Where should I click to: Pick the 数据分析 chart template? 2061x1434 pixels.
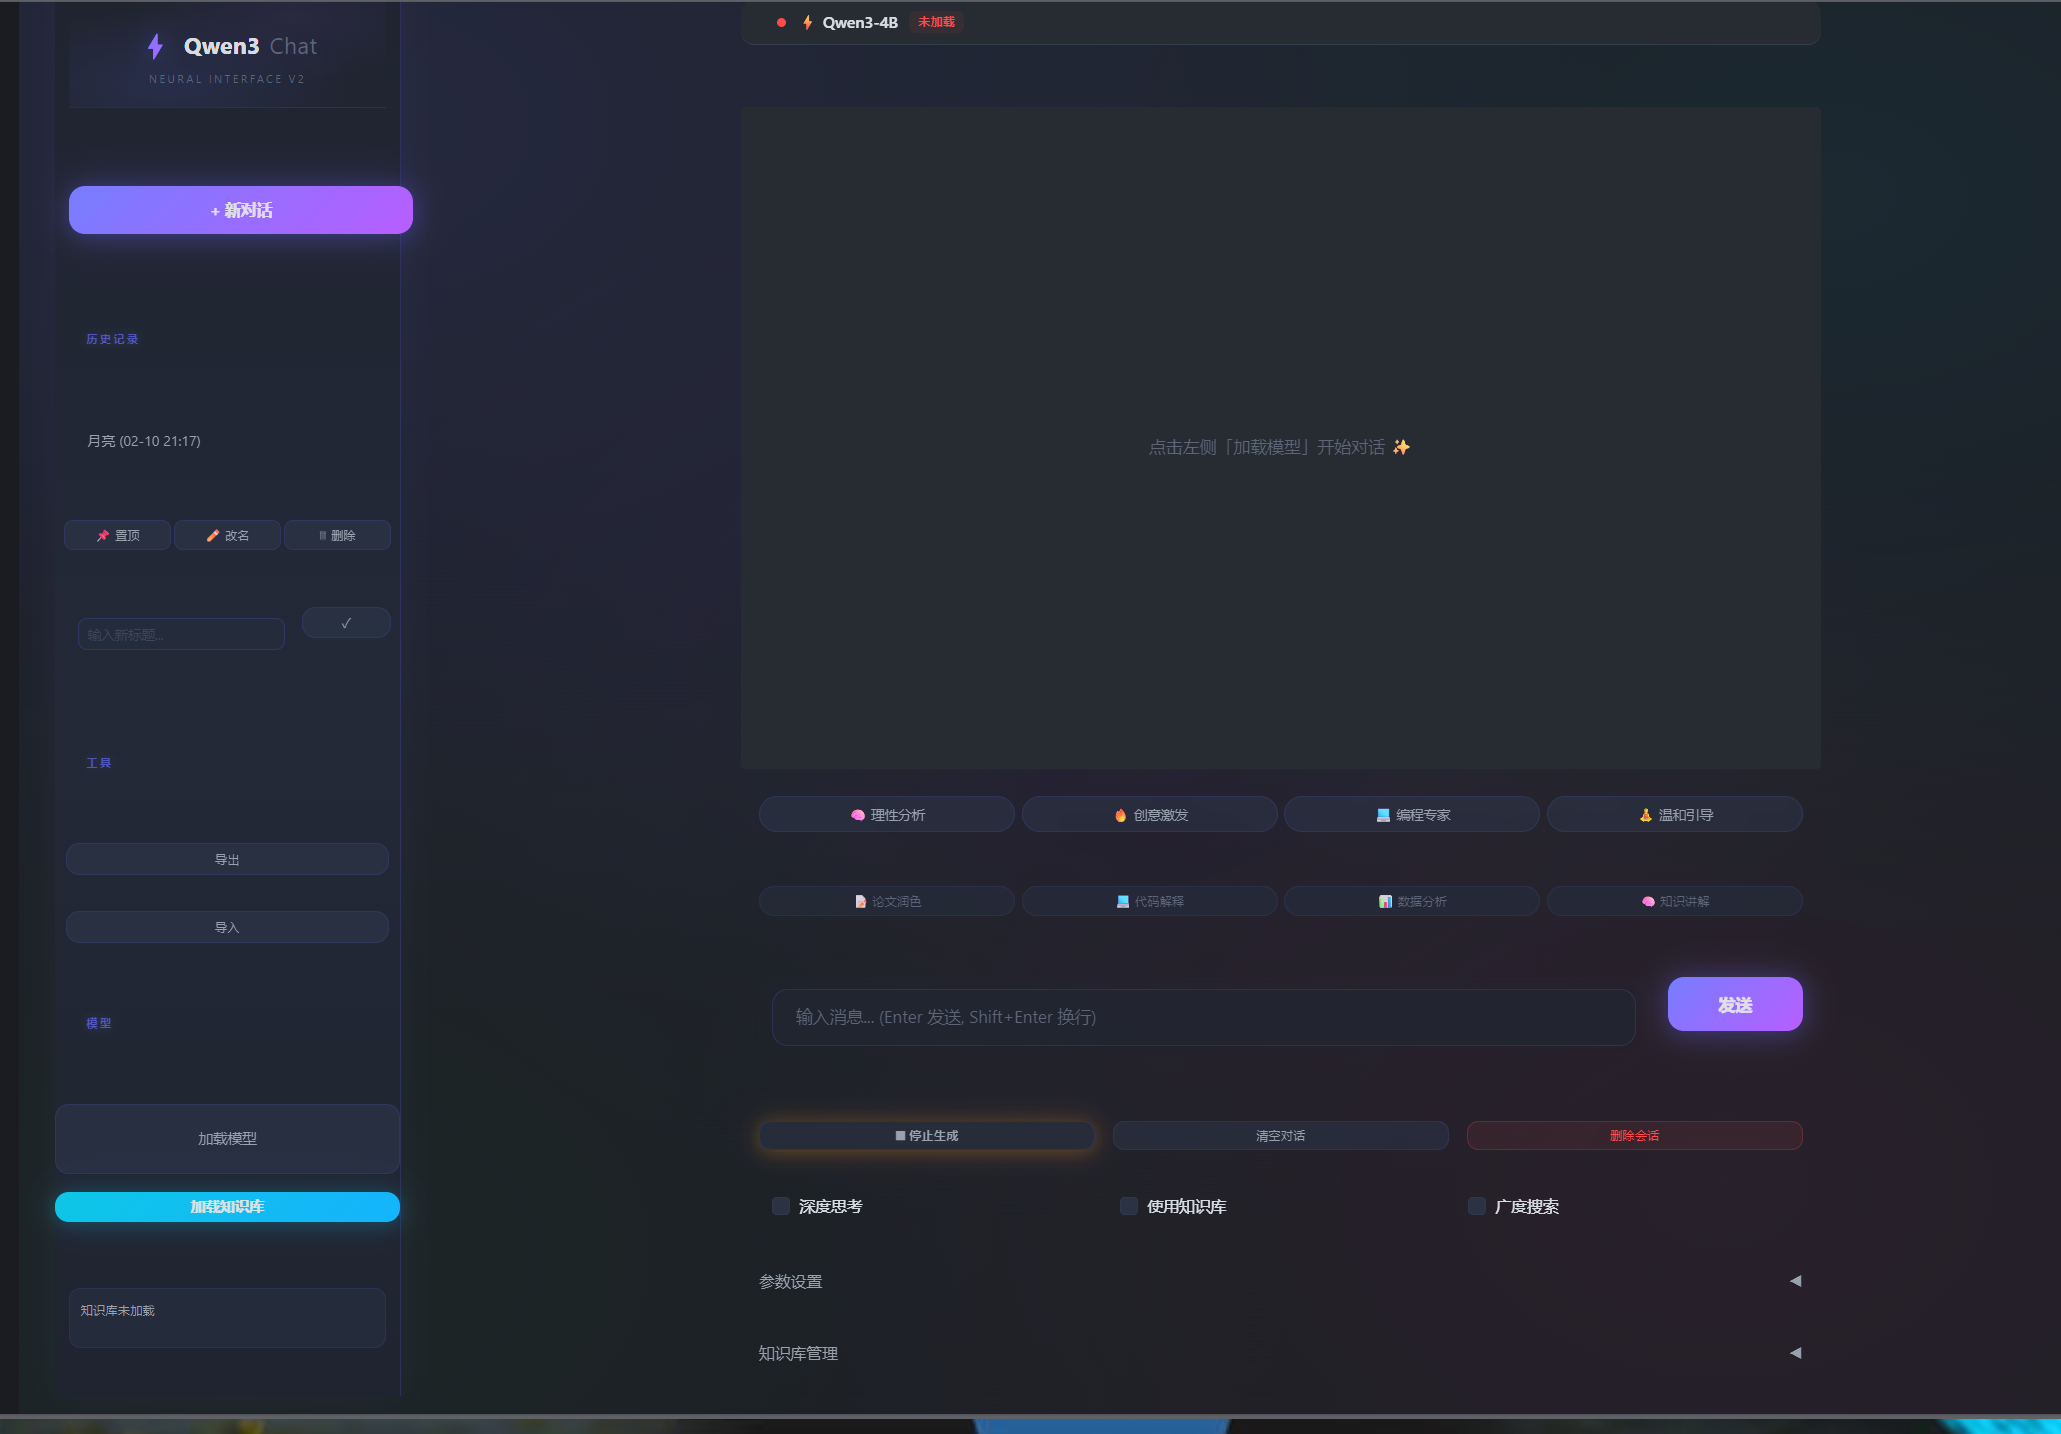1412,901
